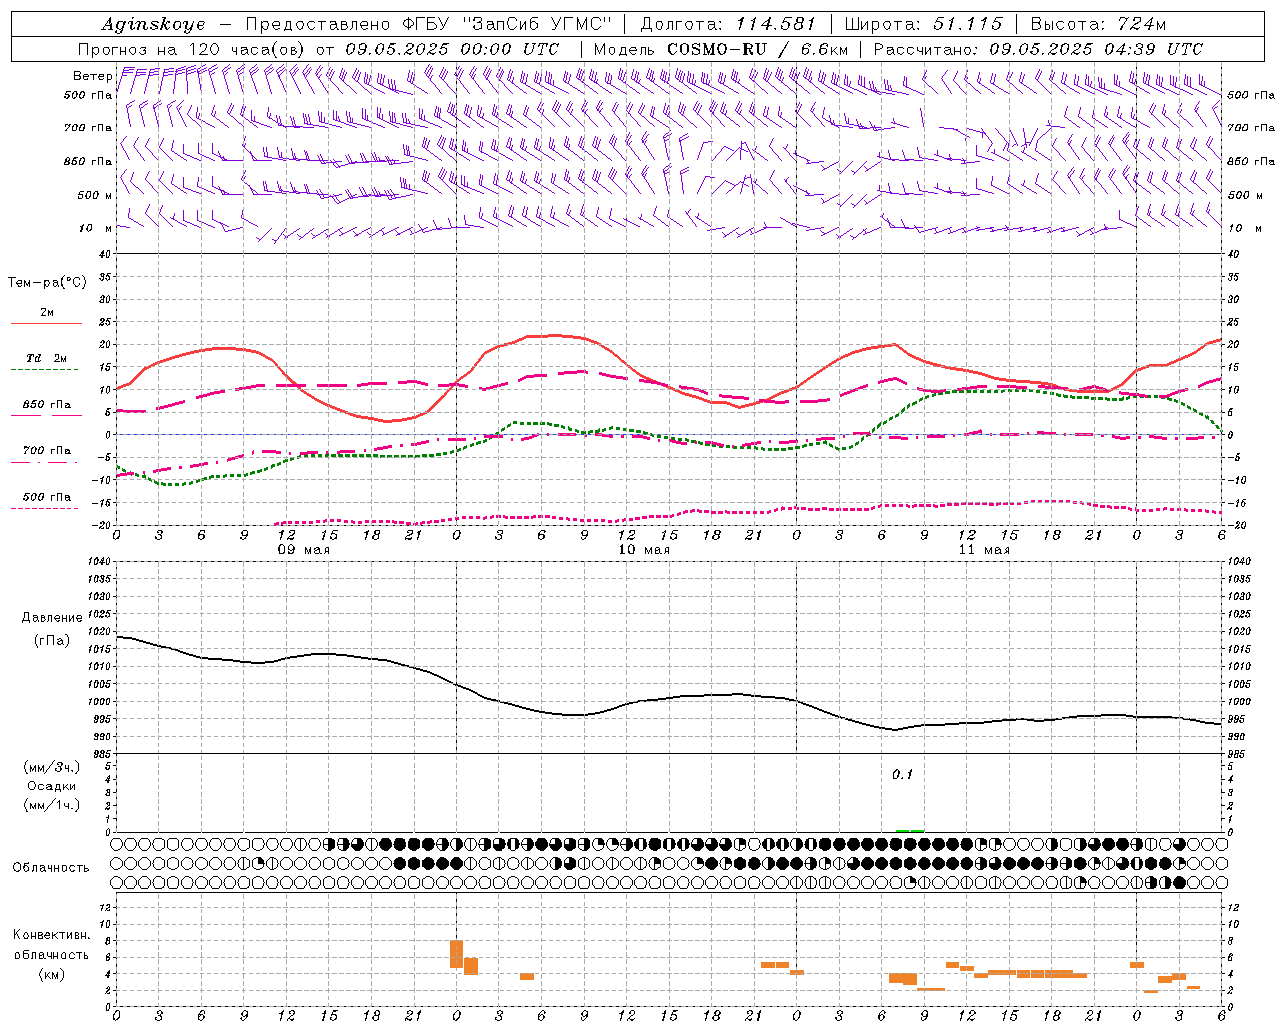Click the dotted line sample under 500 гПа legend
This screenshot has height=1024, width=1280.
pyautogui.click(x=44, y=508)
